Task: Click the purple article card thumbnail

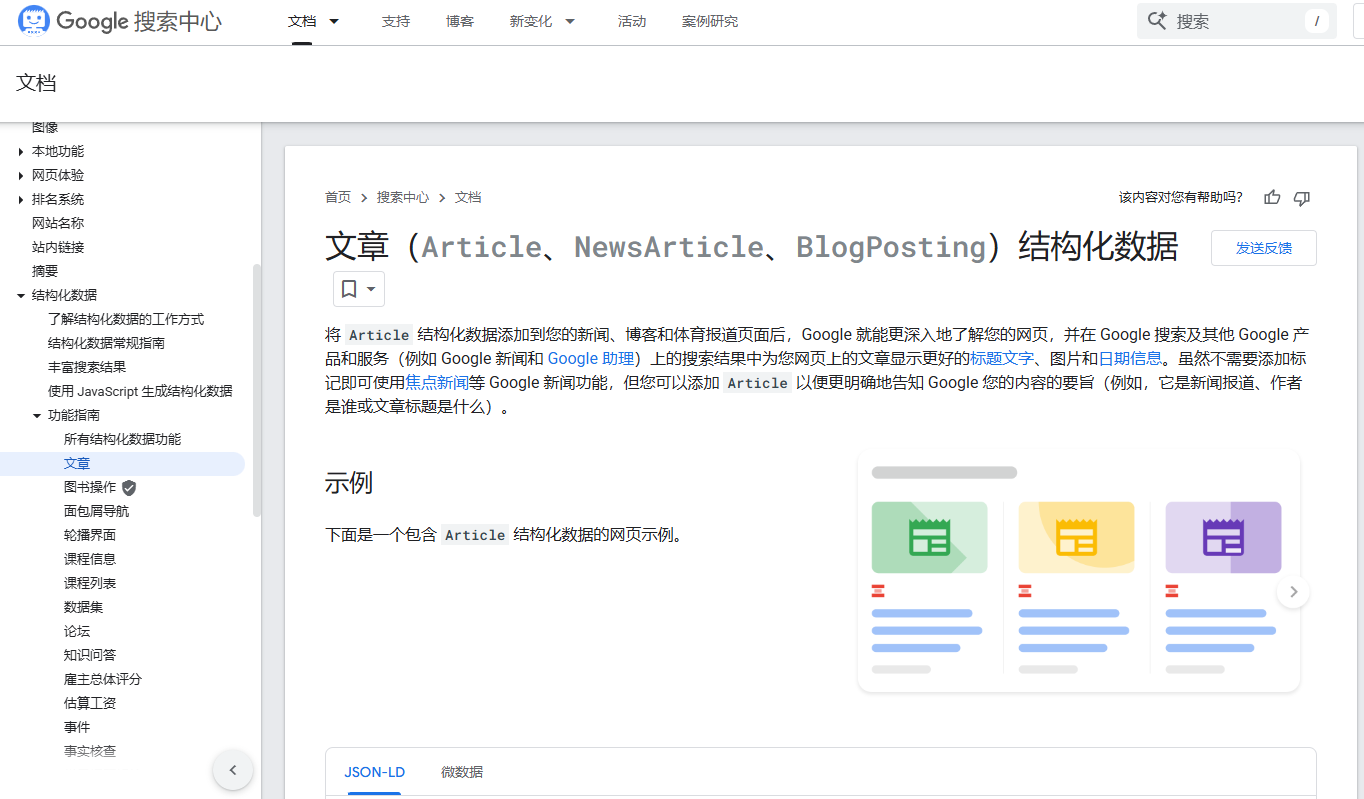Action: [x=1223, y=537]
